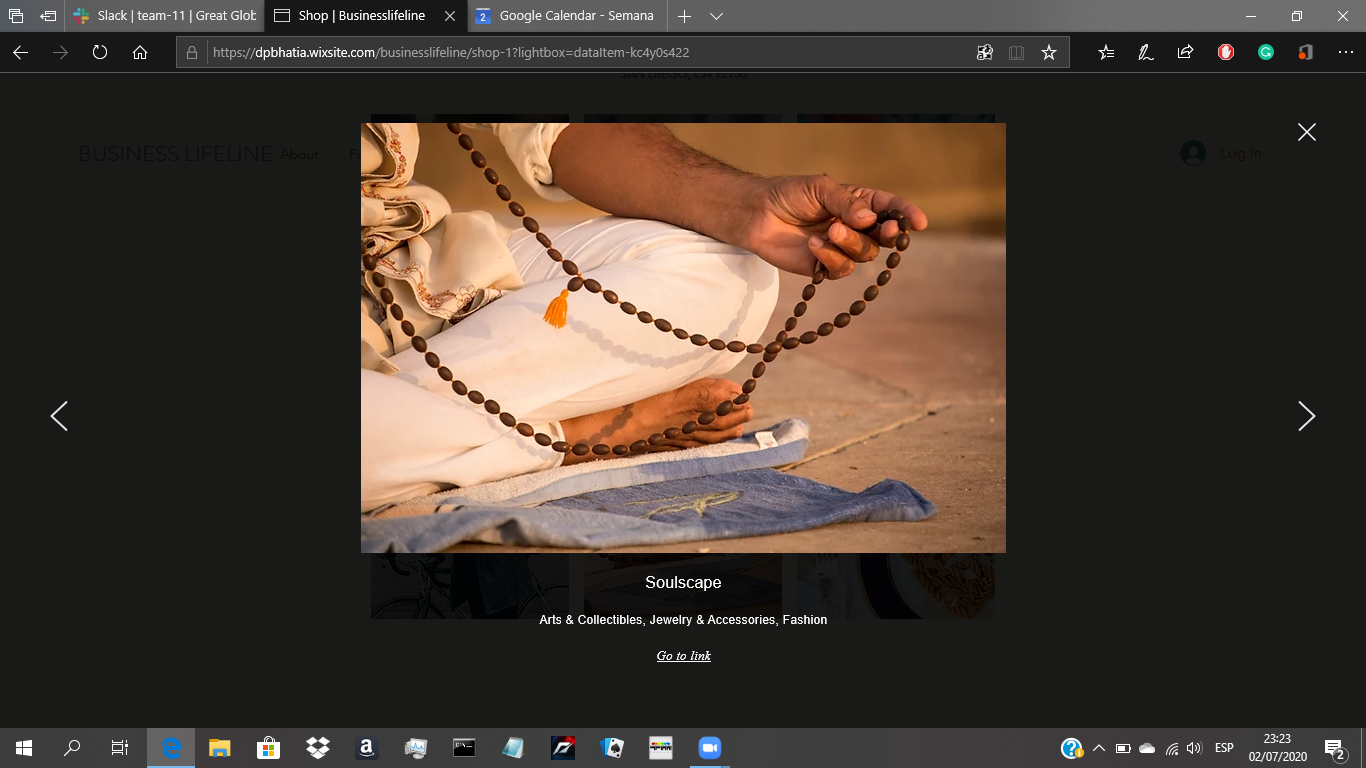The width and height of the screenshot is (1366, 768).
Task: Toggle the reading view icon
Action: [x=1016, y=53]
